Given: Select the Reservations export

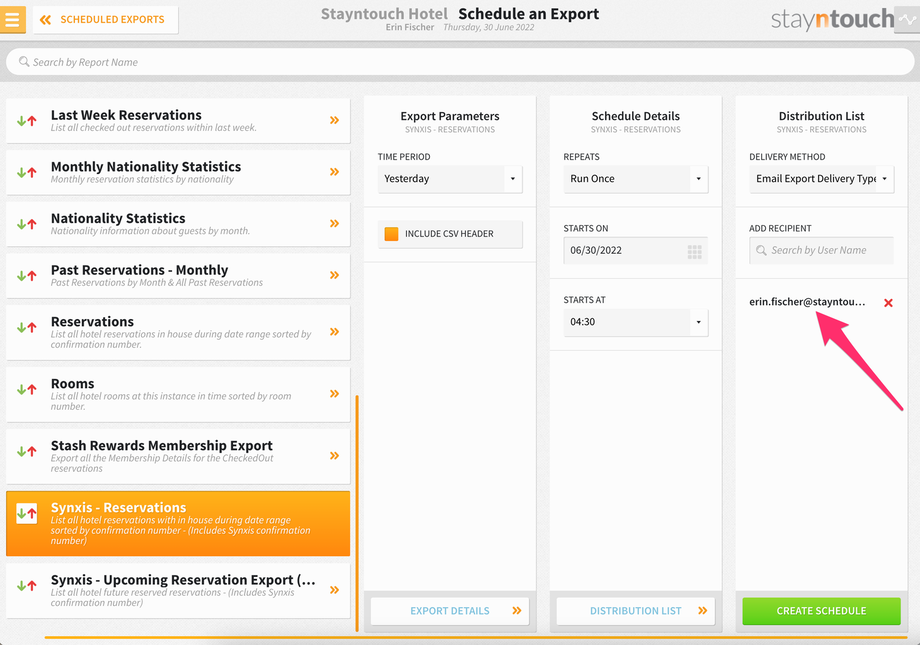Looking at the screenshot, I should click(x=178, y=332).
